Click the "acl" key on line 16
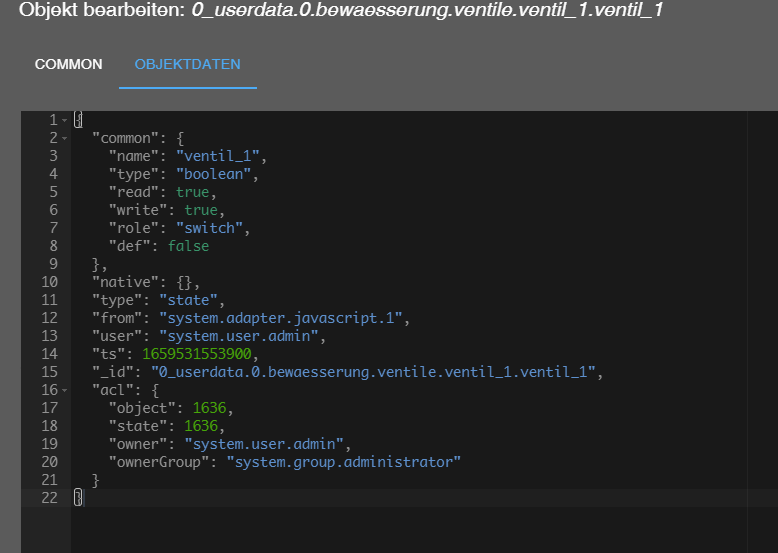 click(x=113, y=390)
